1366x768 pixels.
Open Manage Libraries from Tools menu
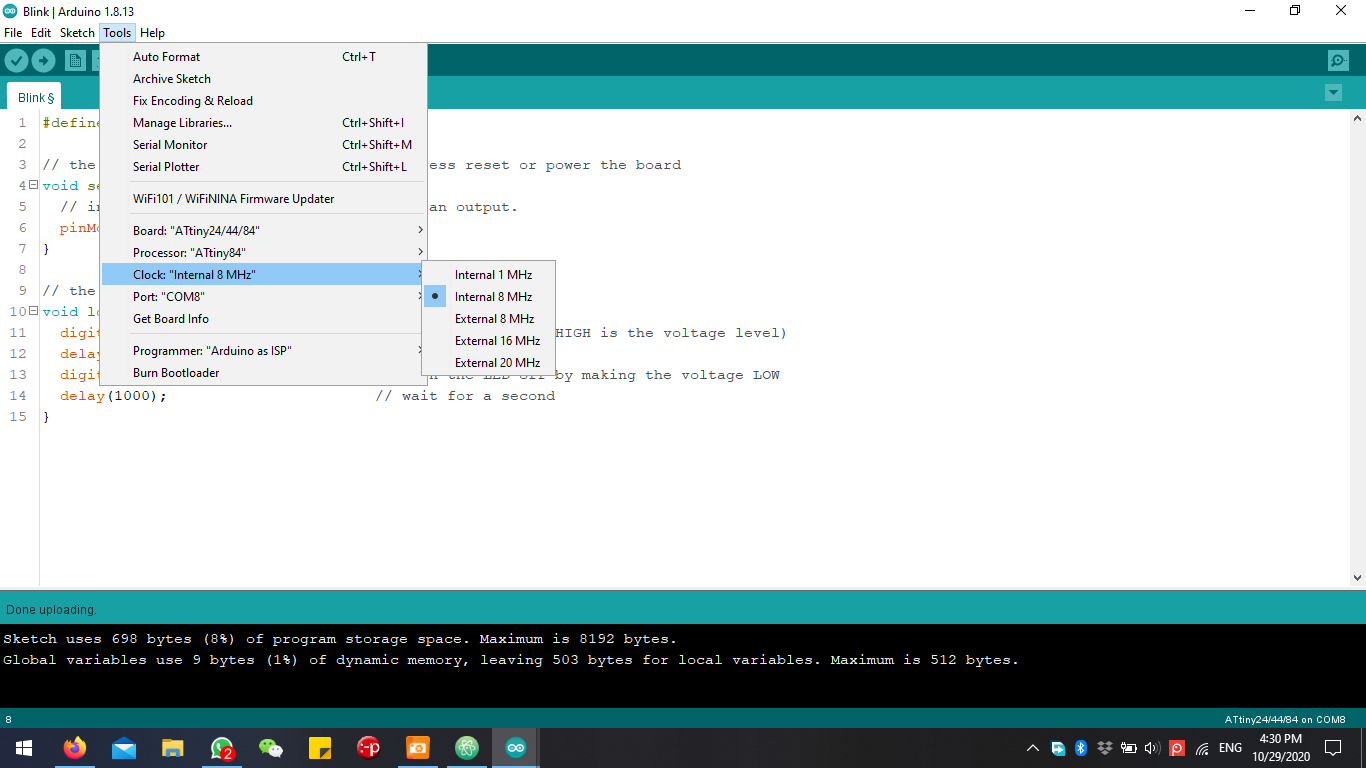tap(264, 123)
